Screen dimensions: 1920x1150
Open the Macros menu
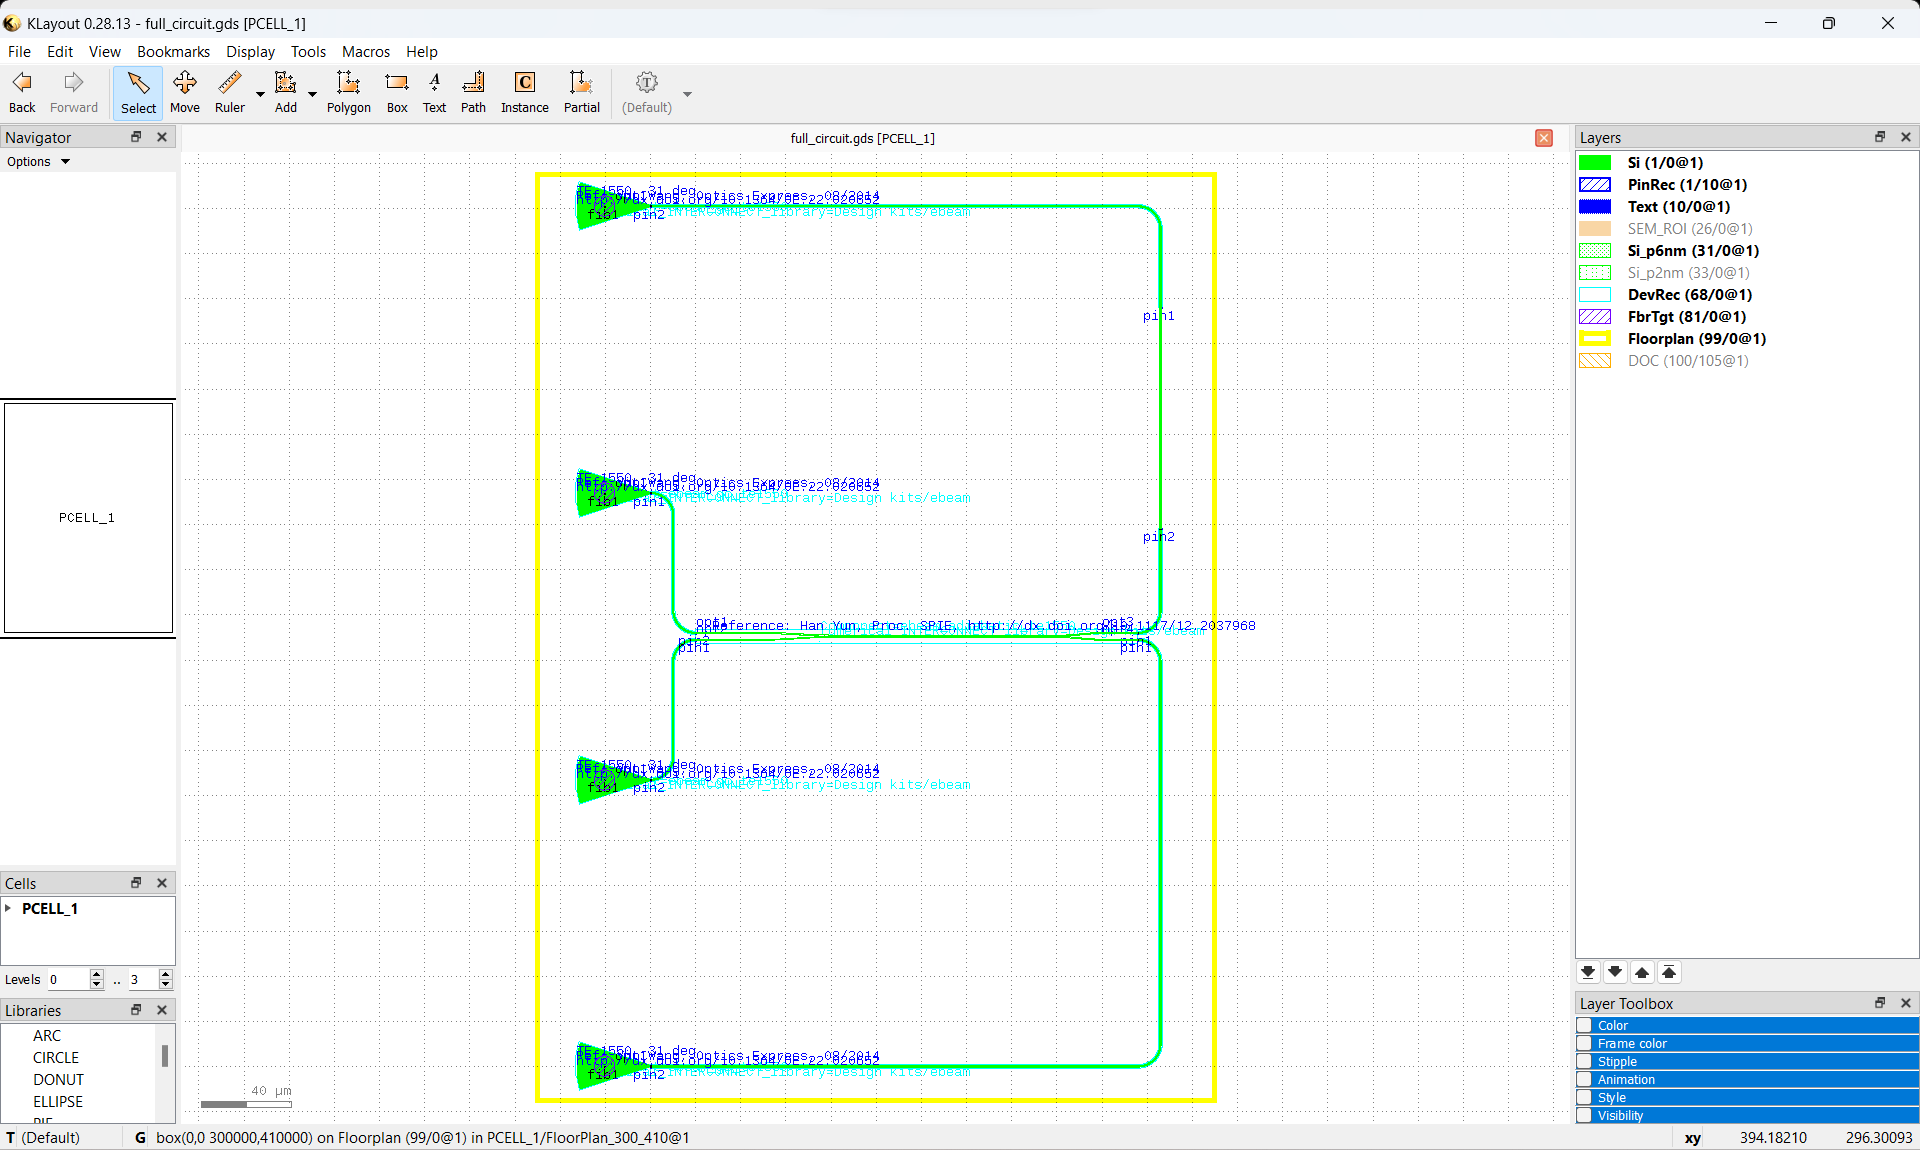[365, 51]
